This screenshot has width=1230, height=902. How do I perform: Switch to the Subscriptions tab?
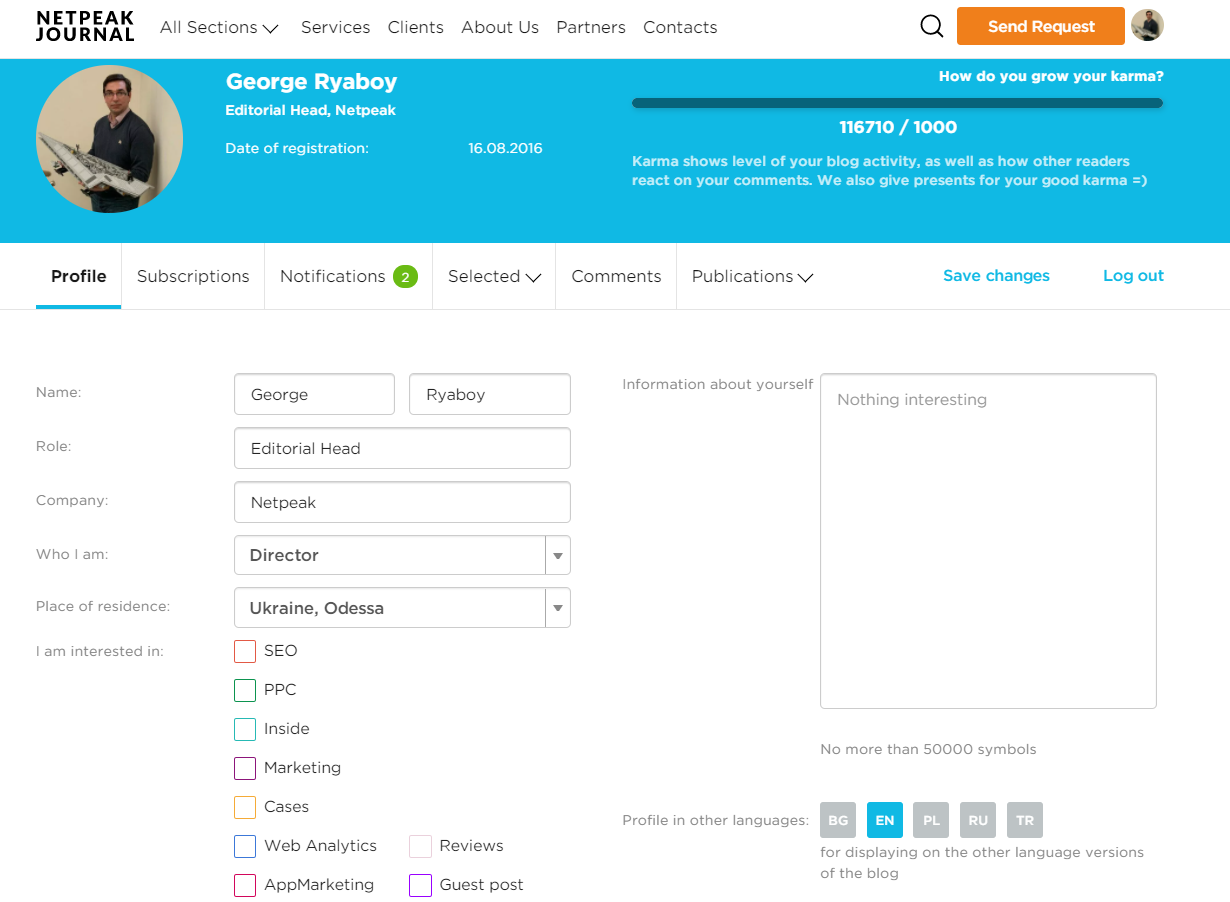point(193,276)
